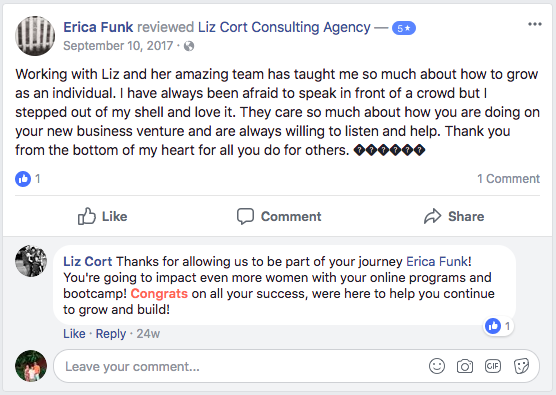Click the Comment button under the post
The width and height of the screenshot is (556, 395).
tap(279, 216)
